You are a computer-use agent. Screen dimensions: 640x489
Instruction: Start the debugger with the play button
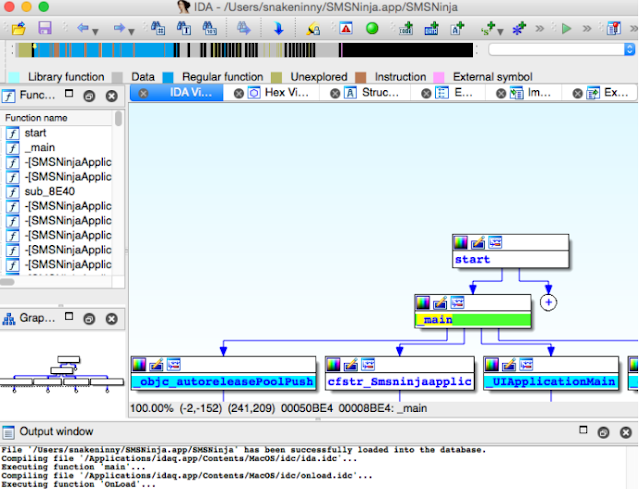(567, 28)
